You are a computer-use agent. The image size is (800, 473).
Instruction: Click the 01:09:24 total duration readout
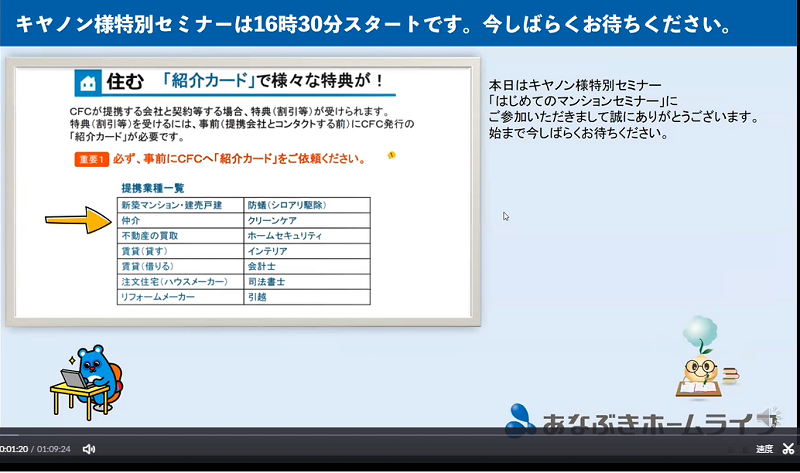click(54, 449)
